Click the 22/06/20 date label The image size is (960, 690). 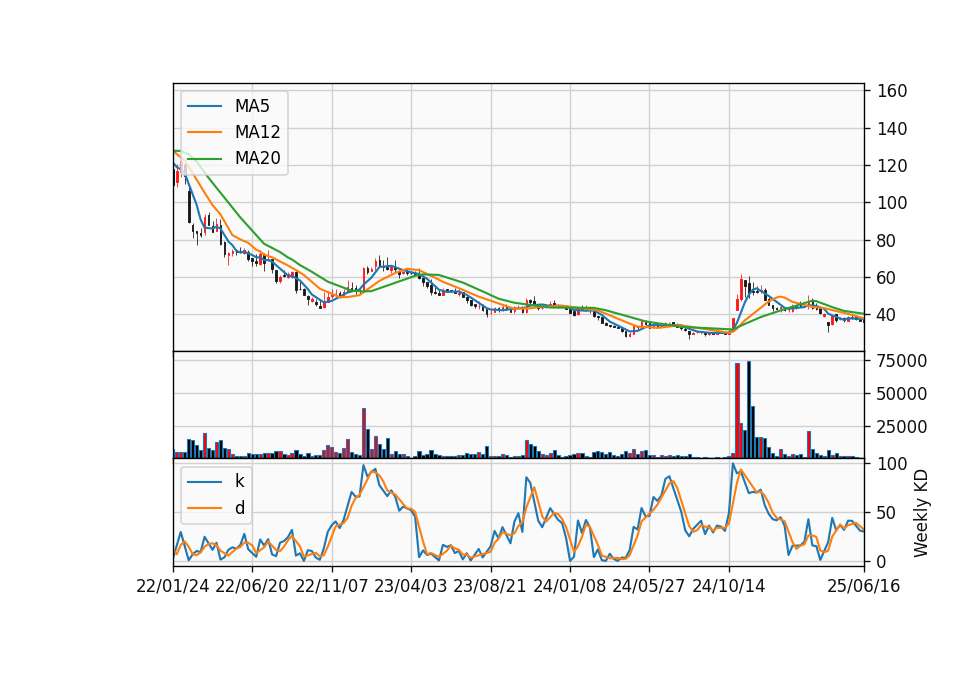[252, 586]
